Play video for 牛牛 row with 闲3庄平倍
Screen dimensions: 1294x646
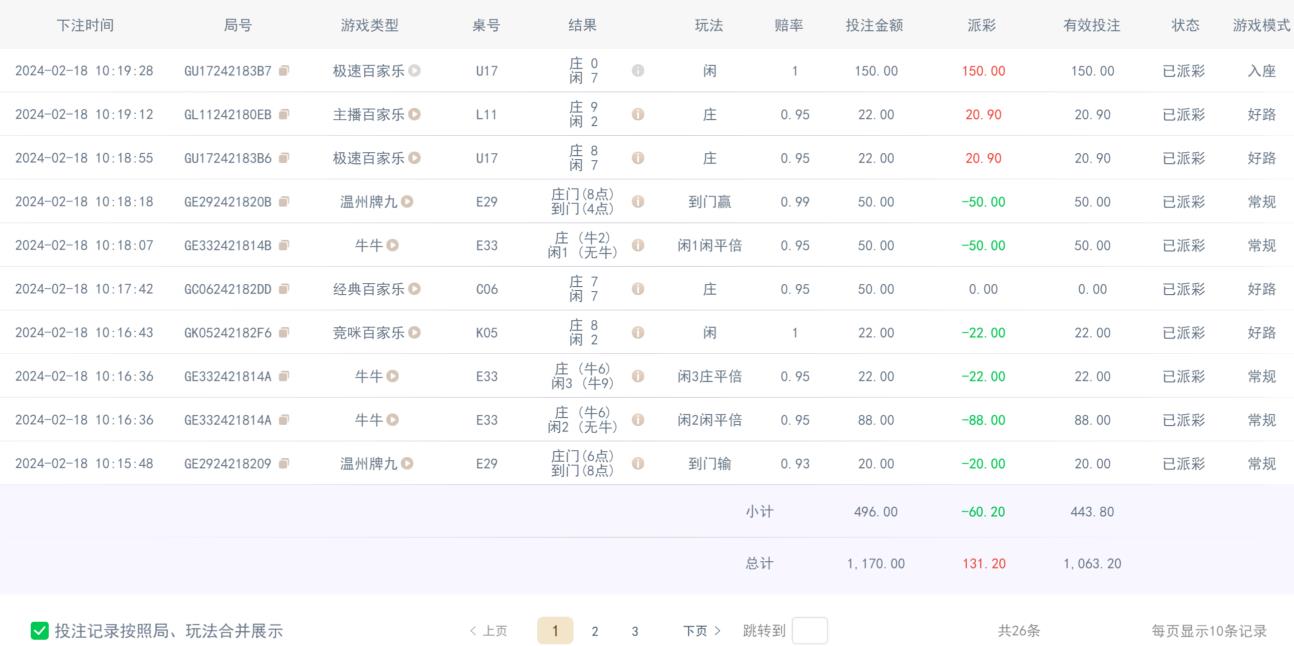click(x=393, y=377)
